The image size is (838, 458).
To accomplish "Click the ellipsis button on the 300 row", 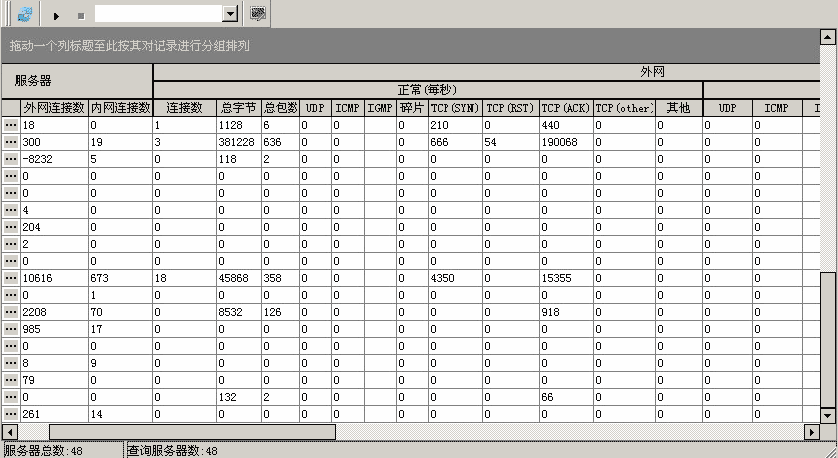I will point(11,142).
